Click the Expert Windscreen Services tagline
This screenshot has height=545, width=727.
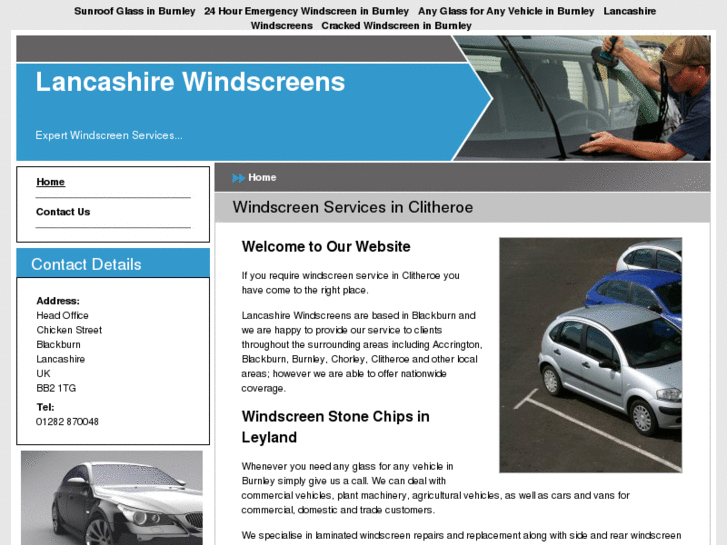pos(109,135)
